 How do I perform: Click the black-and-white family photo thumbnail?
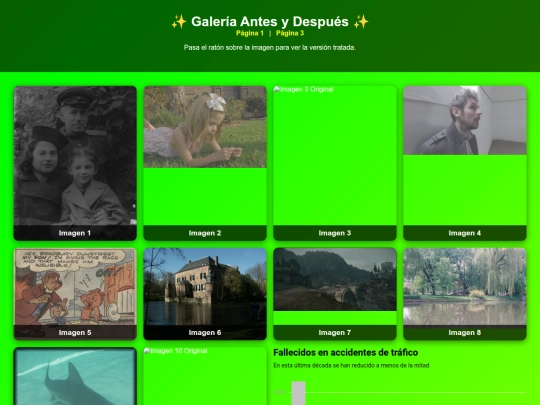(x=75, y=163)
